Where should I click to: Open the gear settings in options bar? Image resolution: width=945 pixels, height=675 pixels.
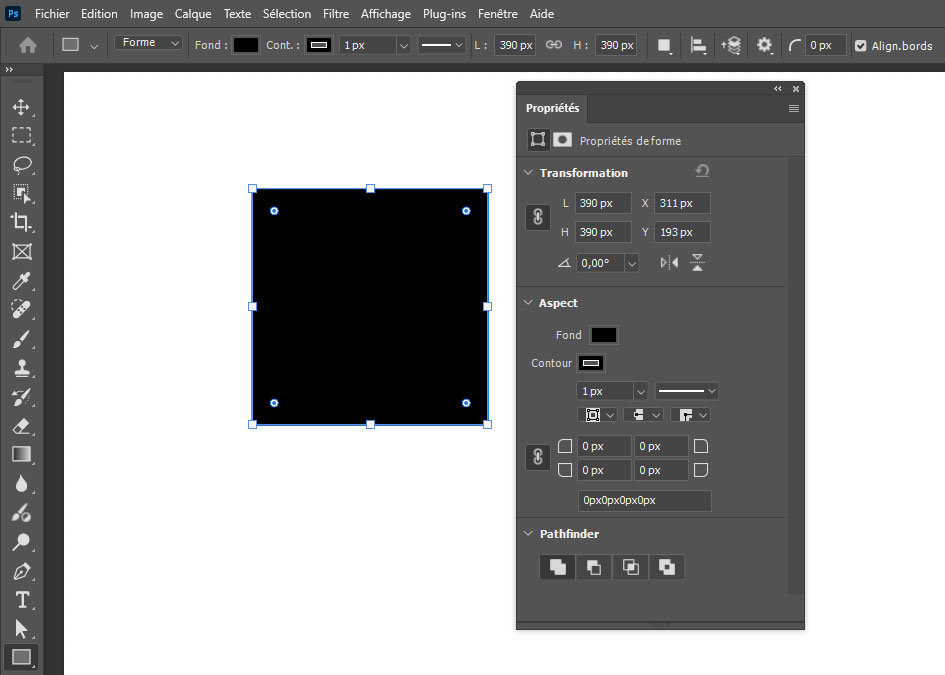coord(764,45)
